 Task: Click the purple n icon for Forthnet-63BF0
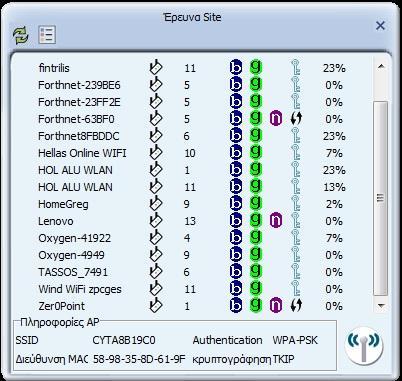[x=276, y=118]
